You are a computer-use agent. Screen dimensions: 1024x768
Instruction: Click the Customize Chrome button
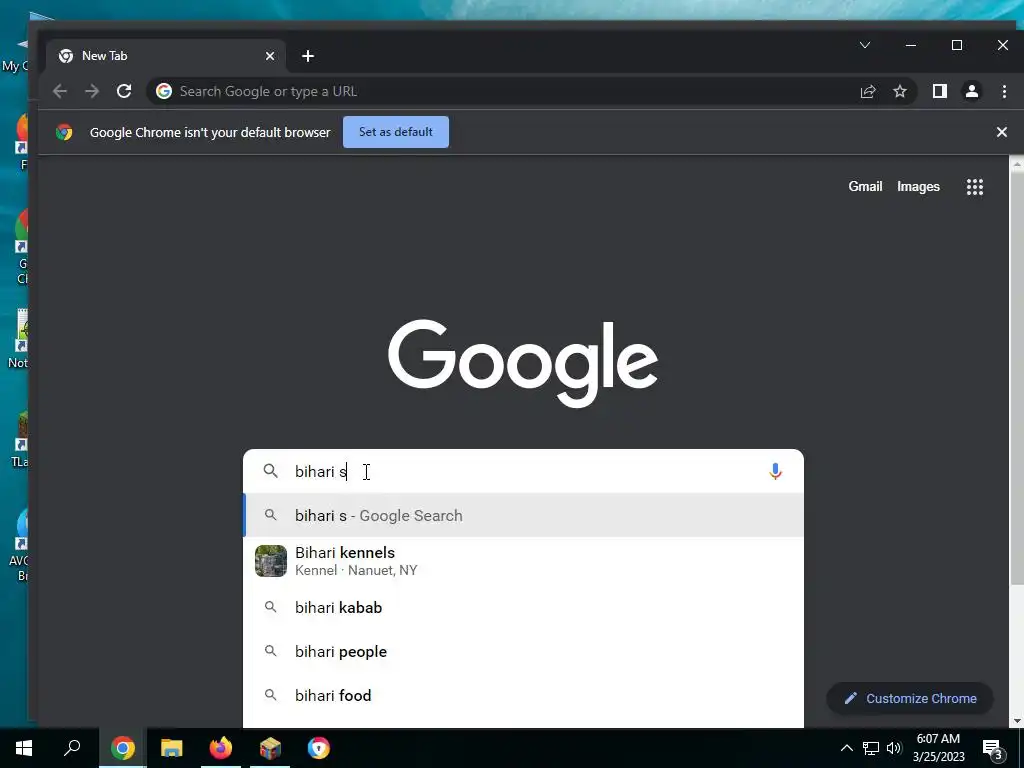(x=910, y=698)
